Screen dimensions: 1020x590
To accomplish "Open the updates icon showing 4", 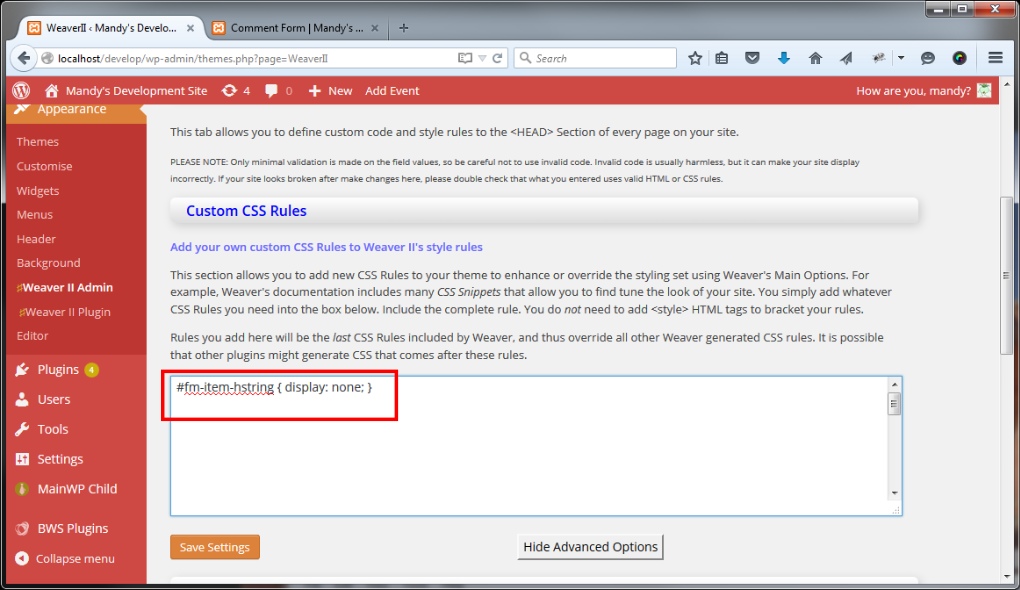I will click(x=236, y=90).
